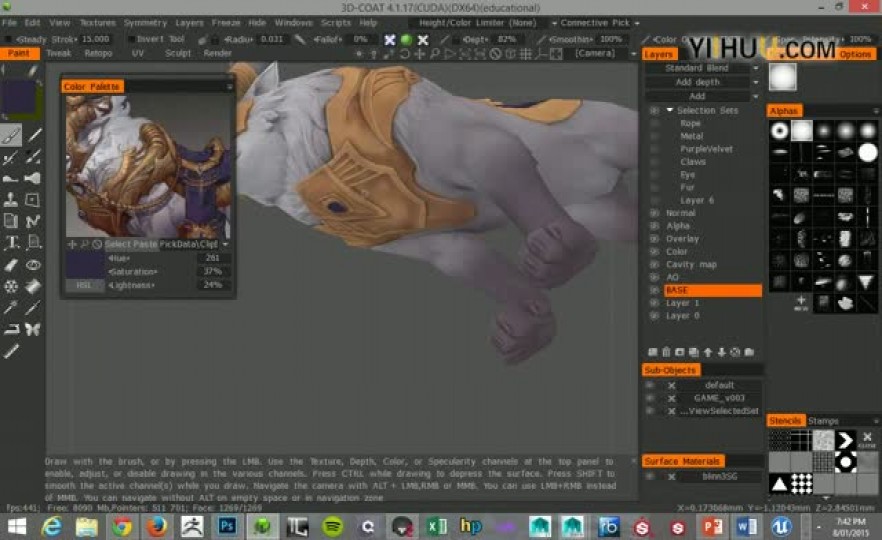Open the Symmetry menu
882x540 pixels.
coord(145,23)
